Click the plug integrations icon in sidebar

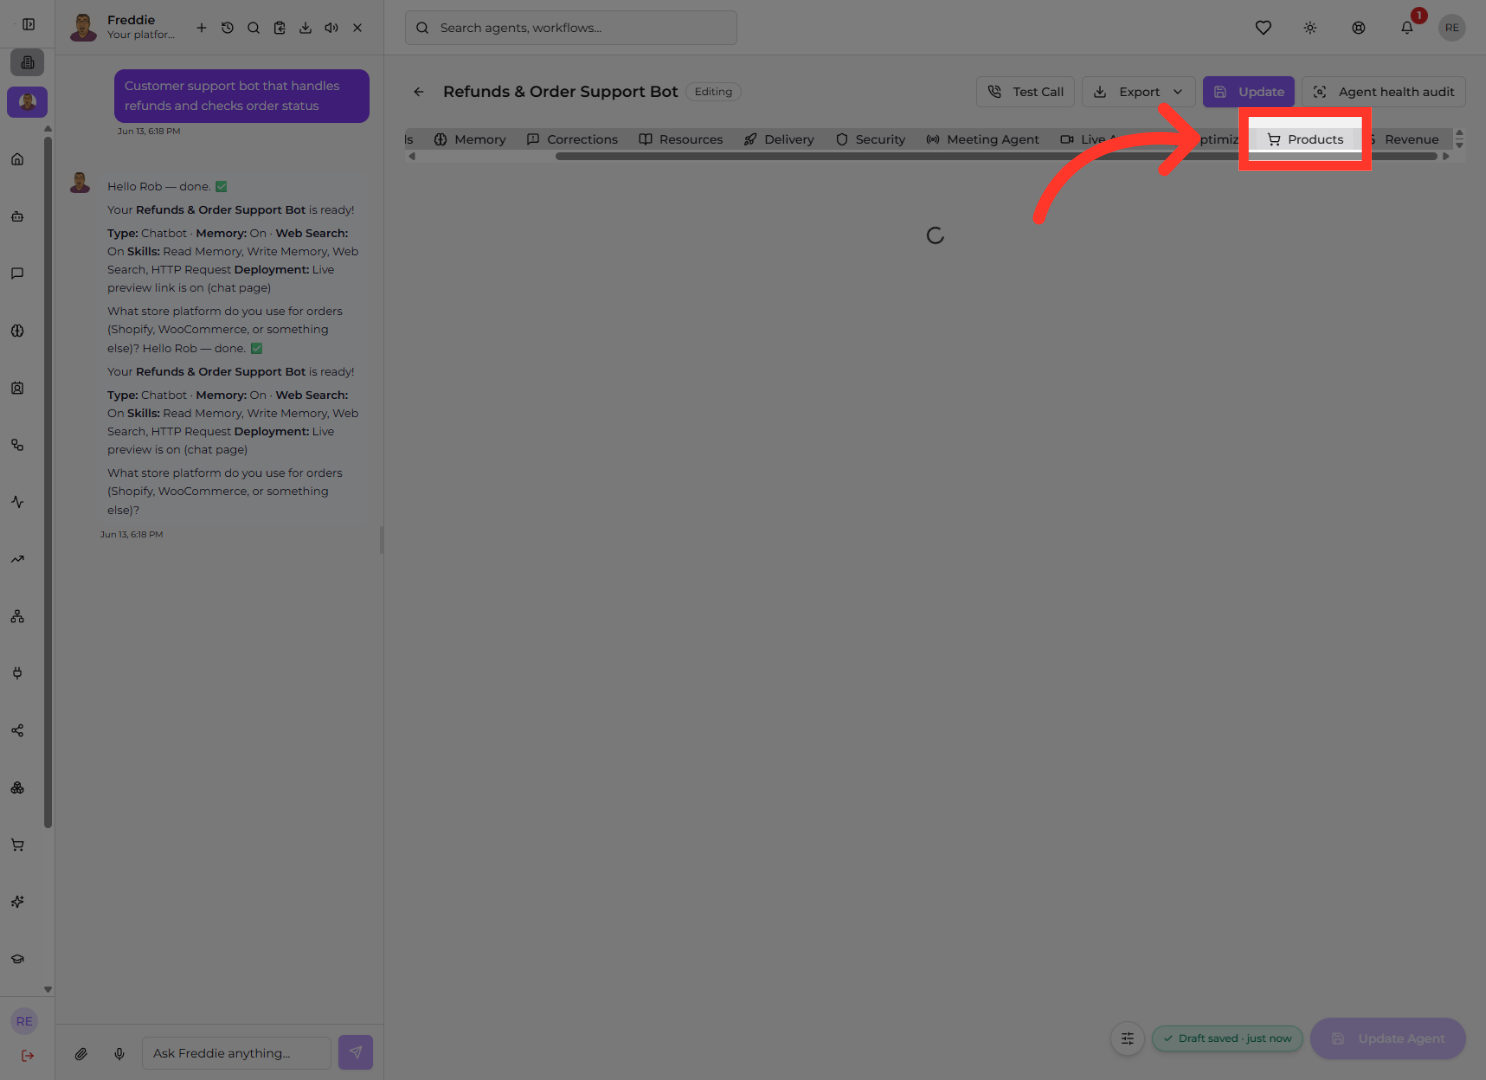17,673
